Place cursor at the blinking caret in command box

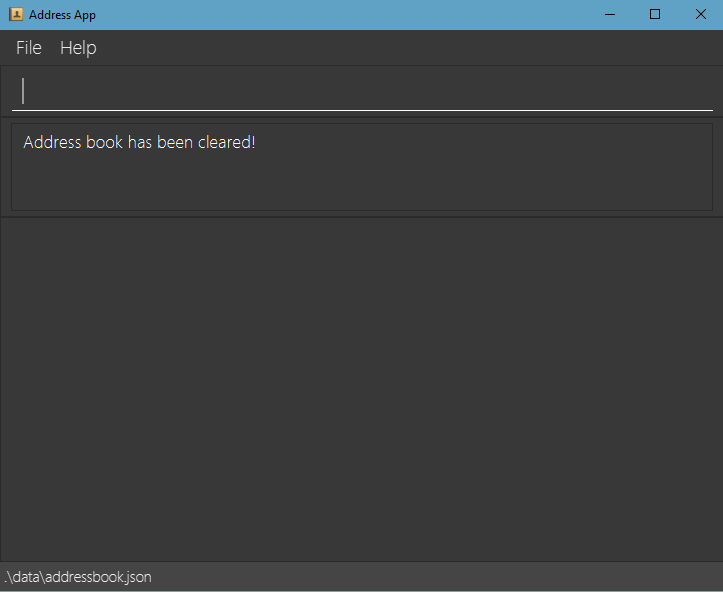tap(23, 91)
